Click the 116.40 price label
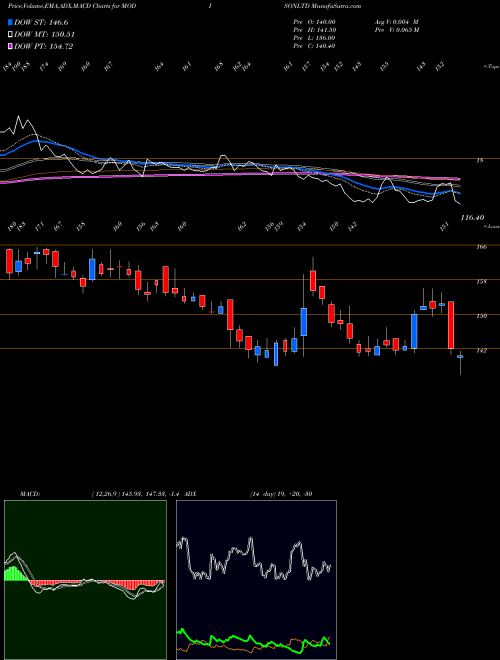The image size is (500, 660). [x=472, y=218]
